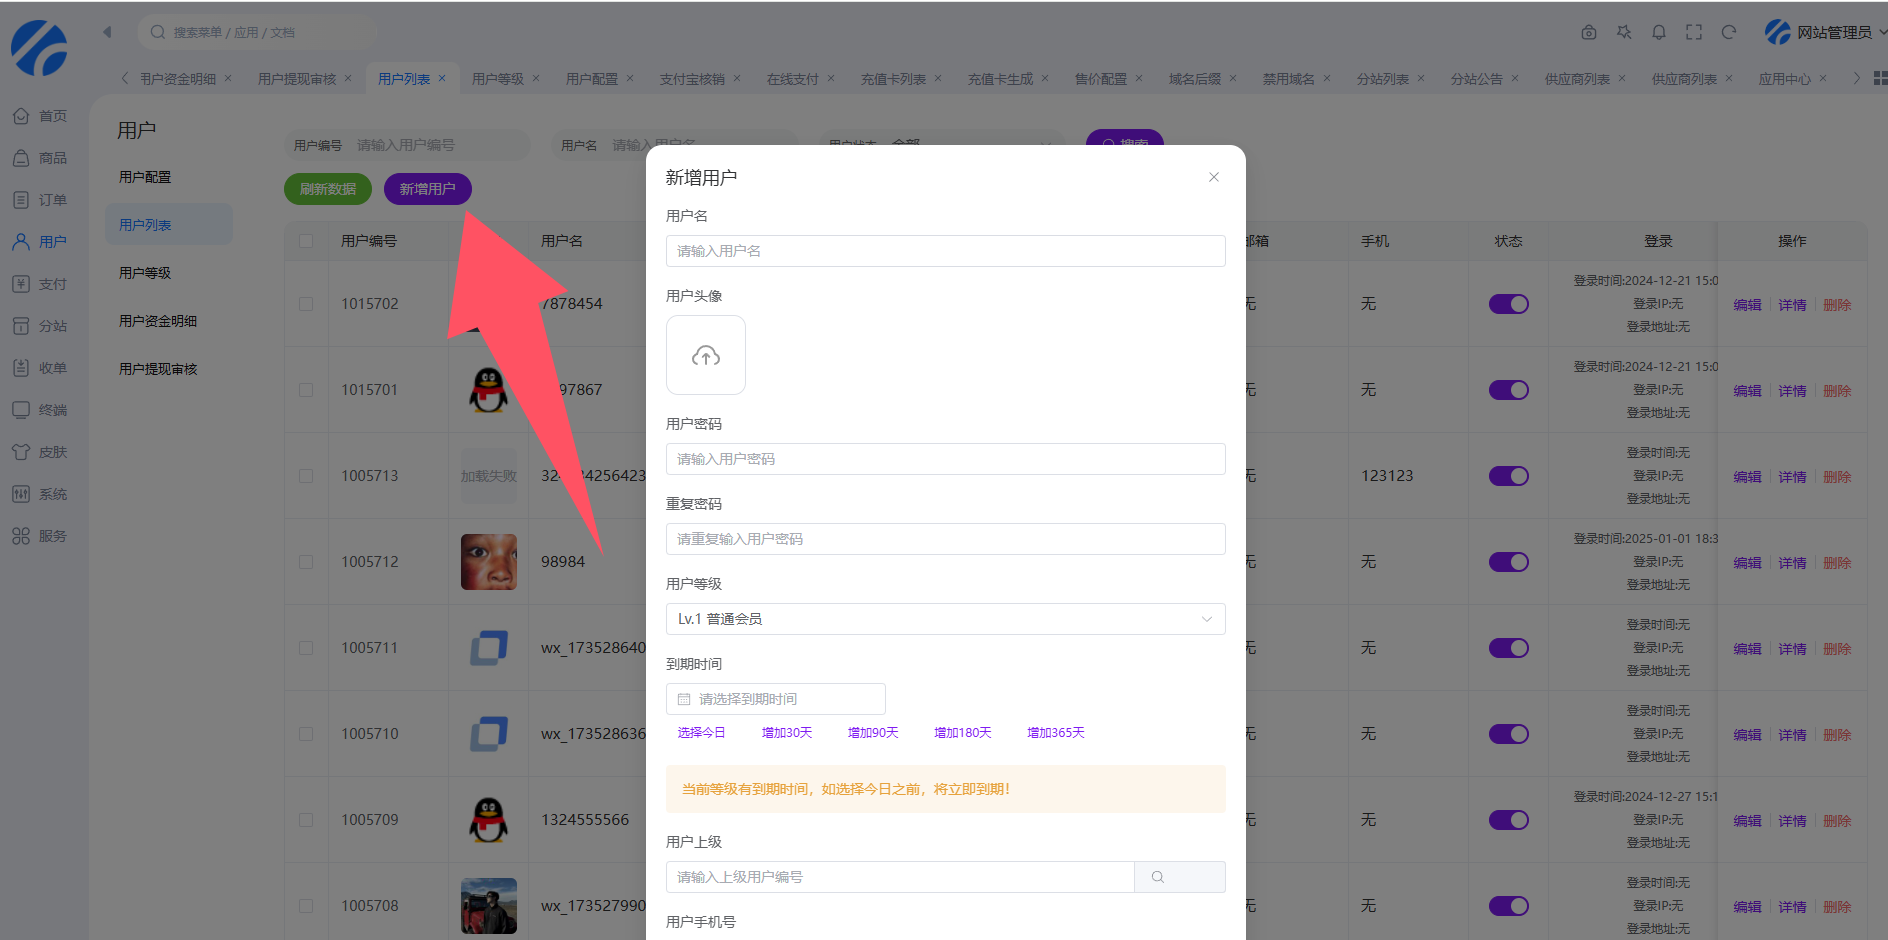The width and height of the screenshot is (1888, 940).
Task: Open the 皮肤 section in the sidebar
Action: tap(40, 451)
